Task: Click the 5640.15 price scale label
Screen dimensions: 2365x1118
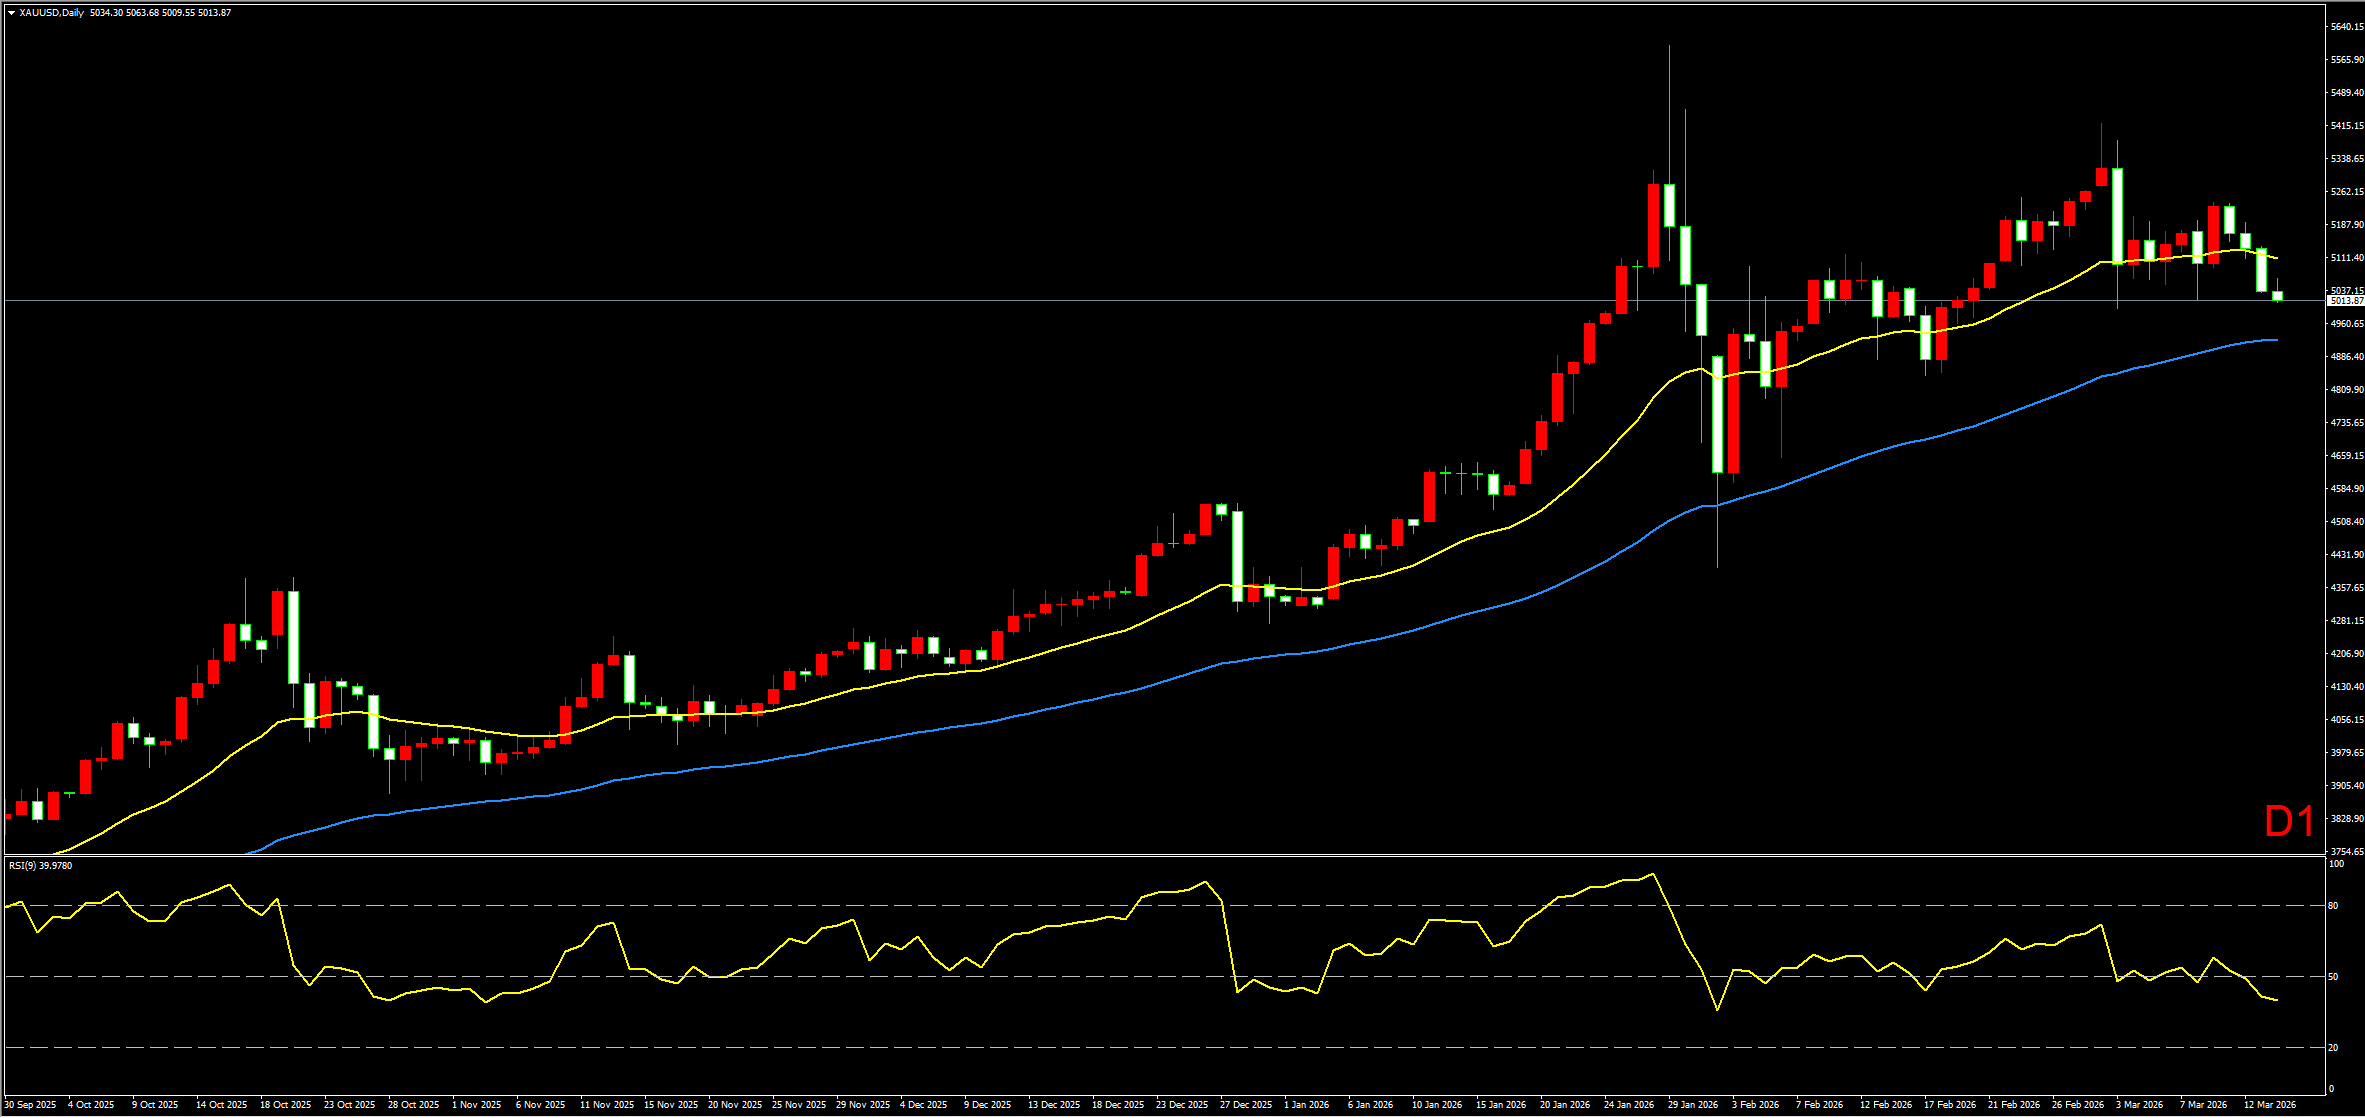Action: pyautogui.click(x=2346, y=27)
